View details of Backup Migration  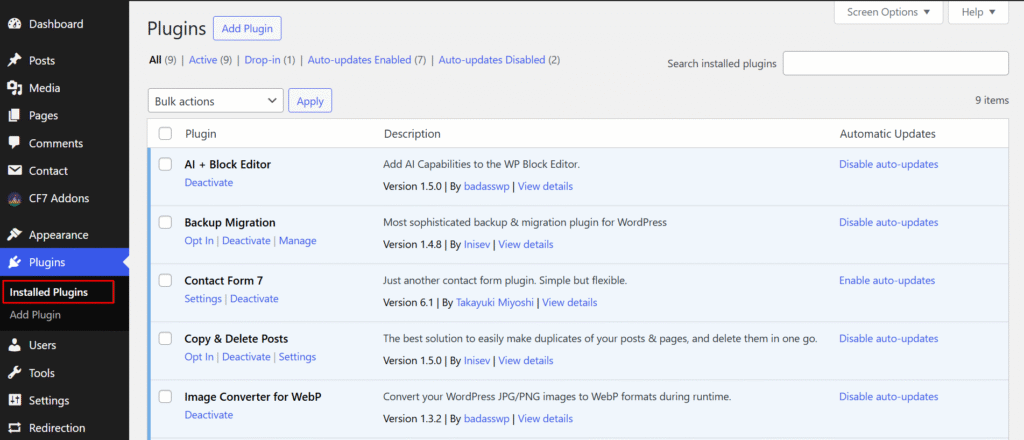click(x=526, y=245)
